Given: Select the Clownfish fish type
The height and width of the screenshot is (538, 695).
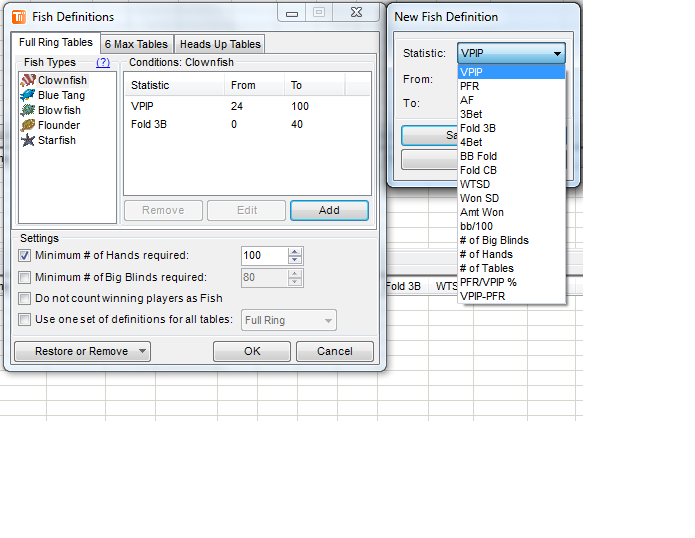Looking at the screenshot, I should [62, 80].
